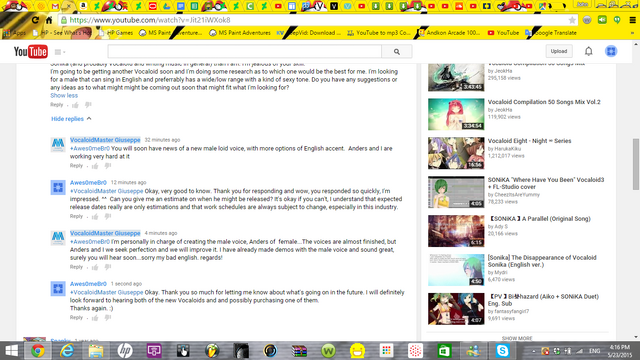640x360 pixels.
Task: Click the Upload button
Action: point(559,51)
